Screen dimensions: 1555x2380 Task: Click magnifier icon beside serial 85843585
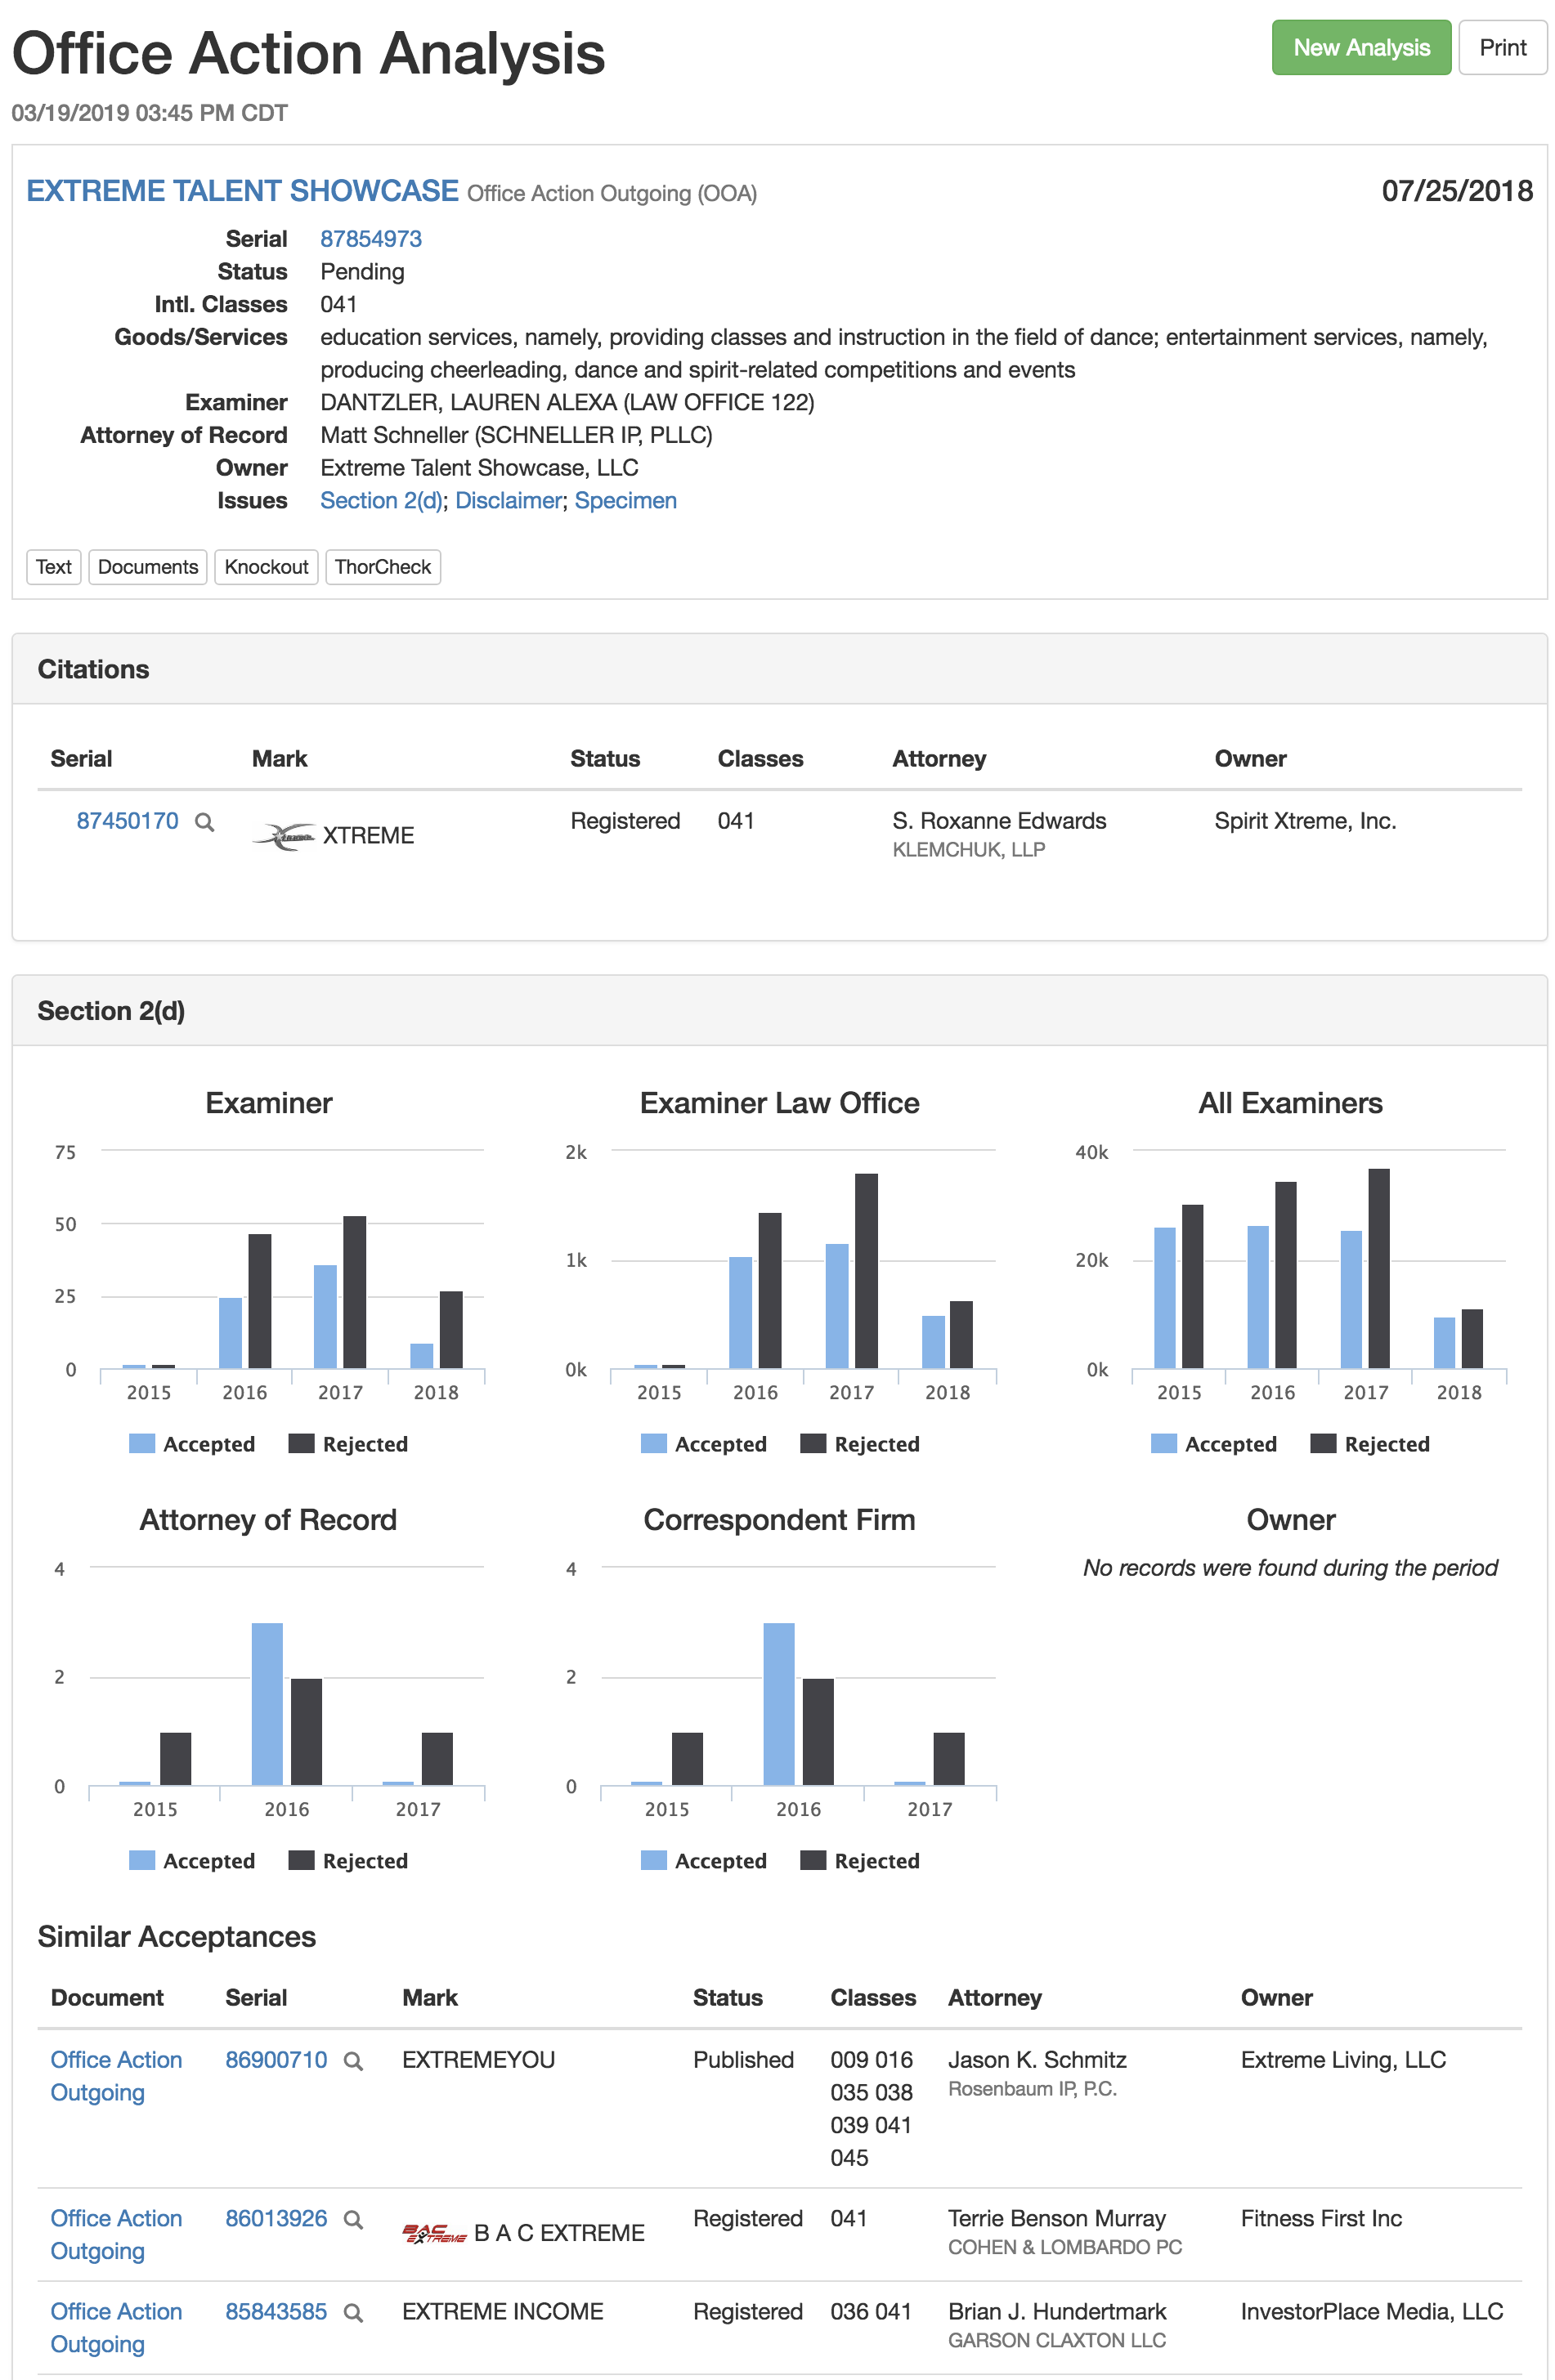353,2312
